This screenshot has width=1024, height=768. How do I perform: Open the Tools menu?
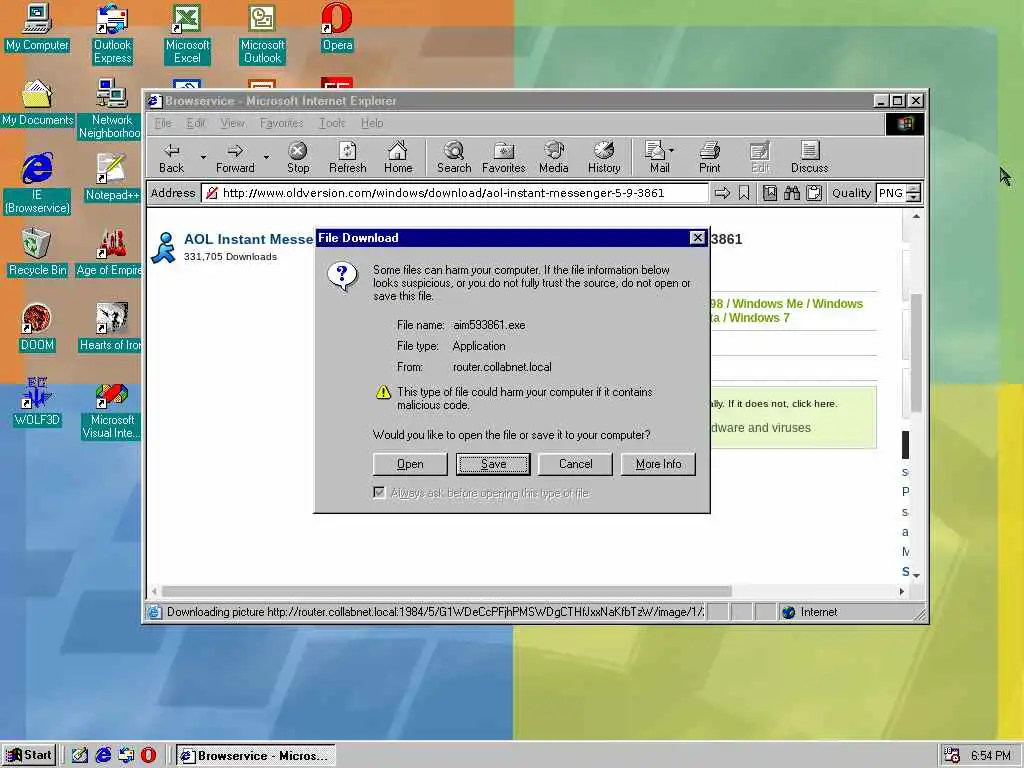tap(332, 123)
